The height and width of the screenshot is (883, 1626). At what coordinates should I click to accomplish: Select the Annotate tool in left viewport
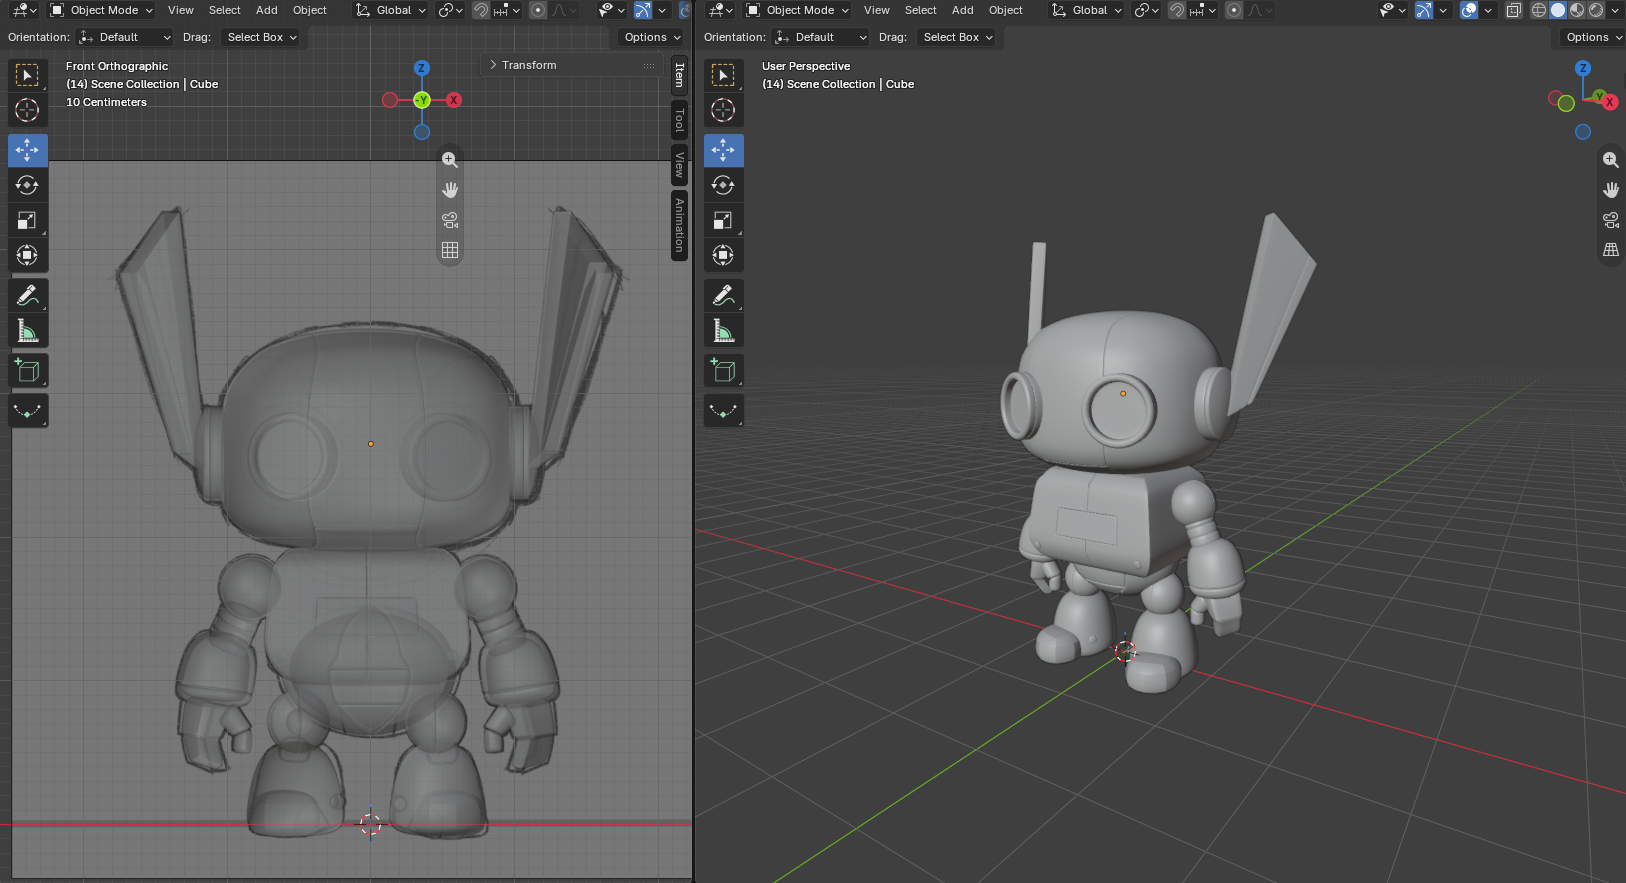27,295
